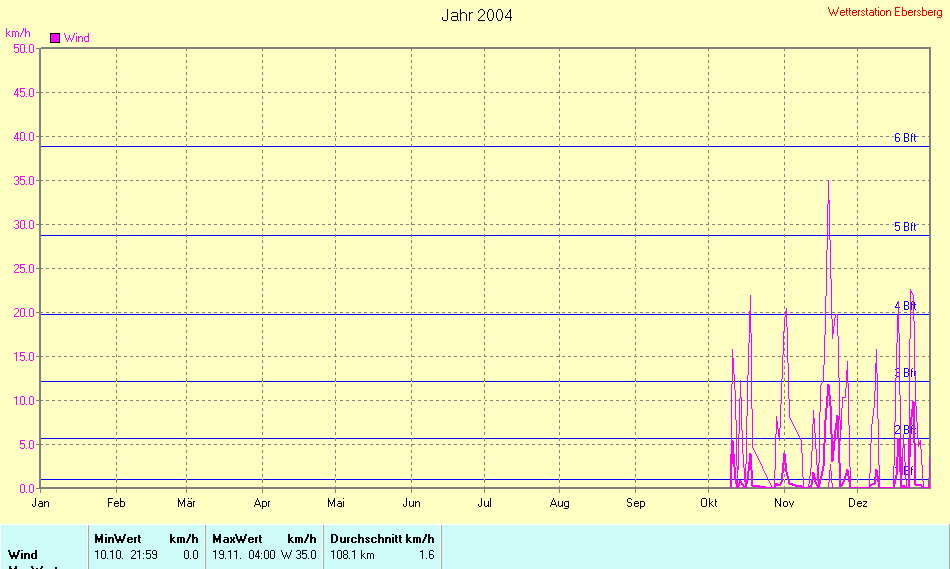
Task: Select the Dez month axis label
Action: 857,503
